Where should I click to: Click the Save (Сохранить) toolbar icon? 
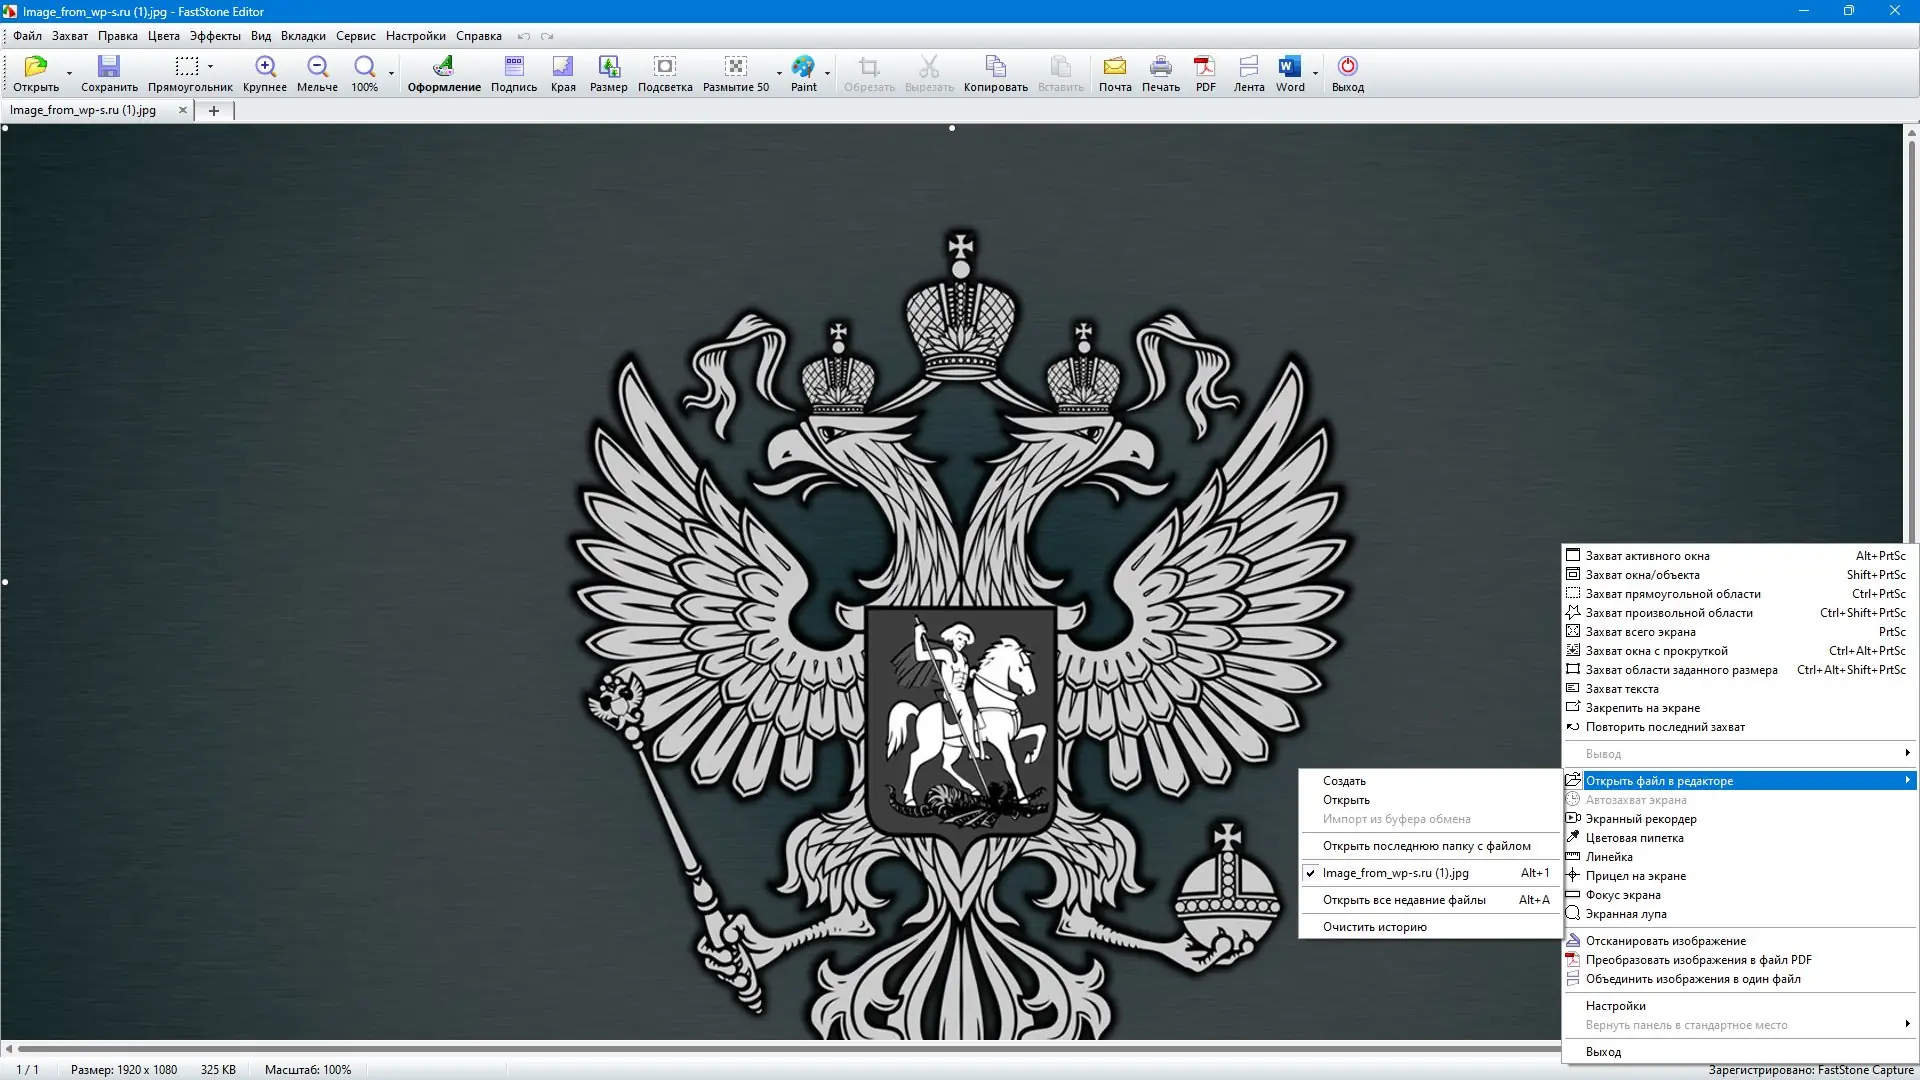pos(109,73)
